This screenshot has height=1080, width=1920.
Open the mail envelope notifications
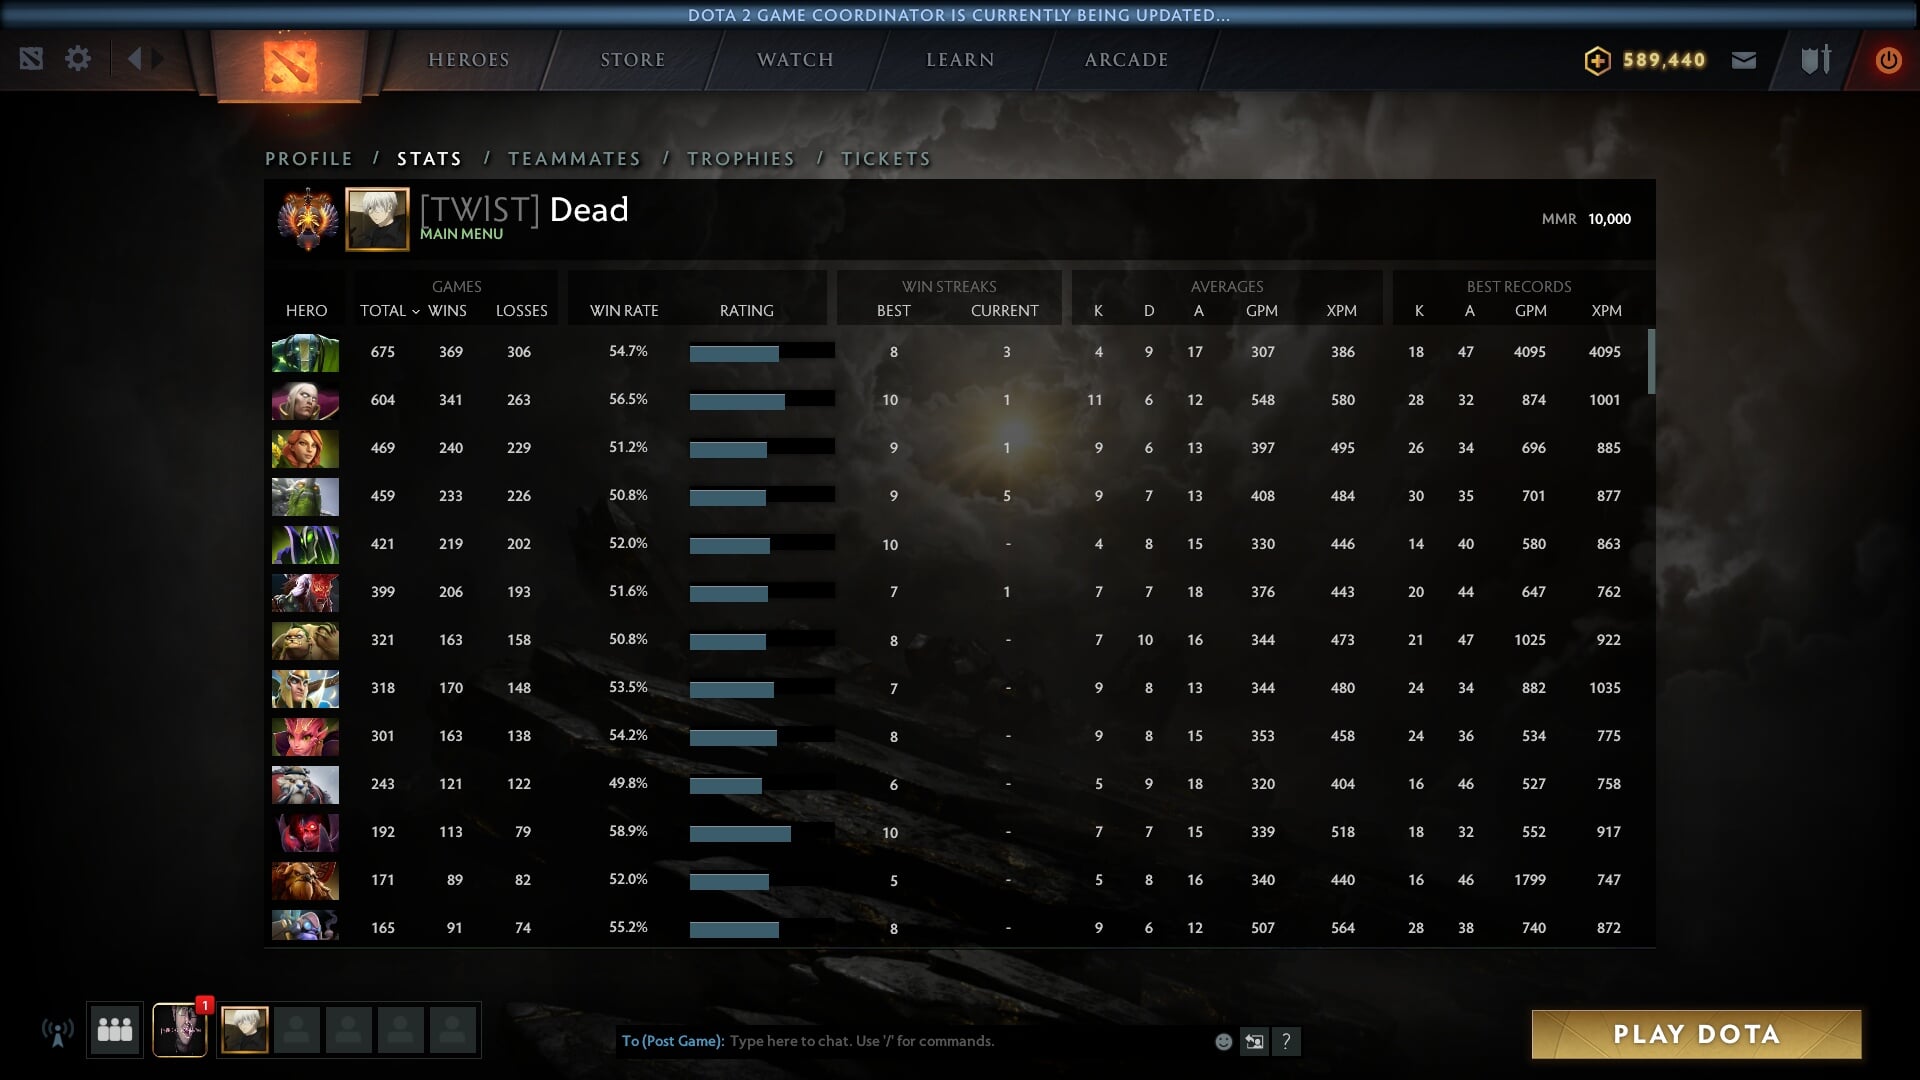pos(1744,60)
